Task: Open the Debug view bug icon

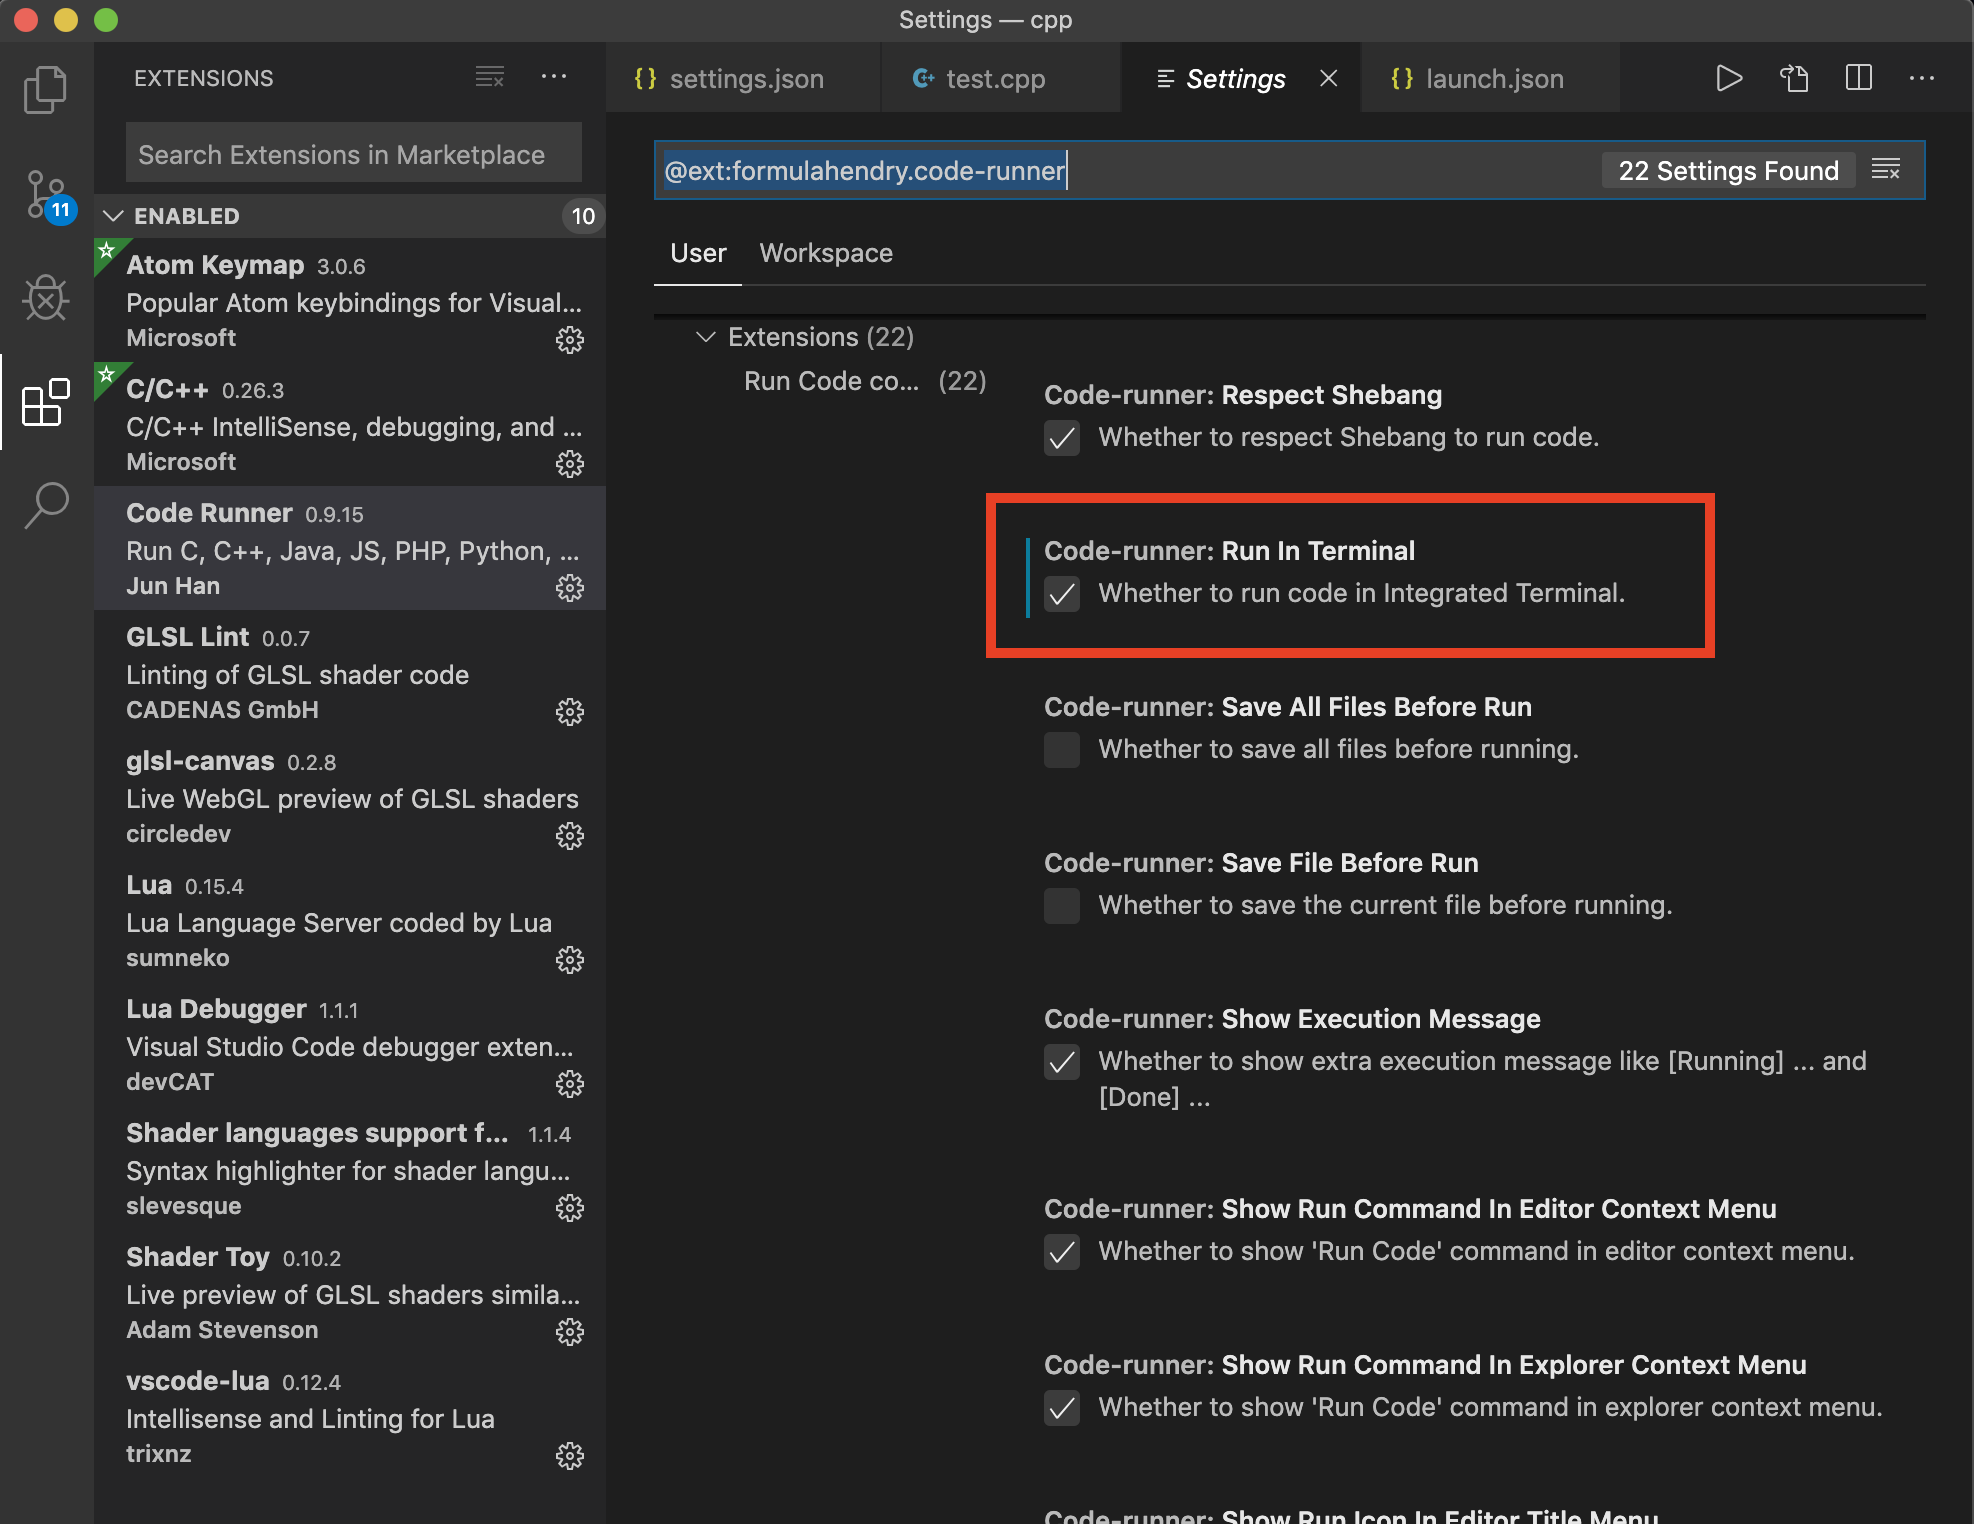Action: pos(45,298)
